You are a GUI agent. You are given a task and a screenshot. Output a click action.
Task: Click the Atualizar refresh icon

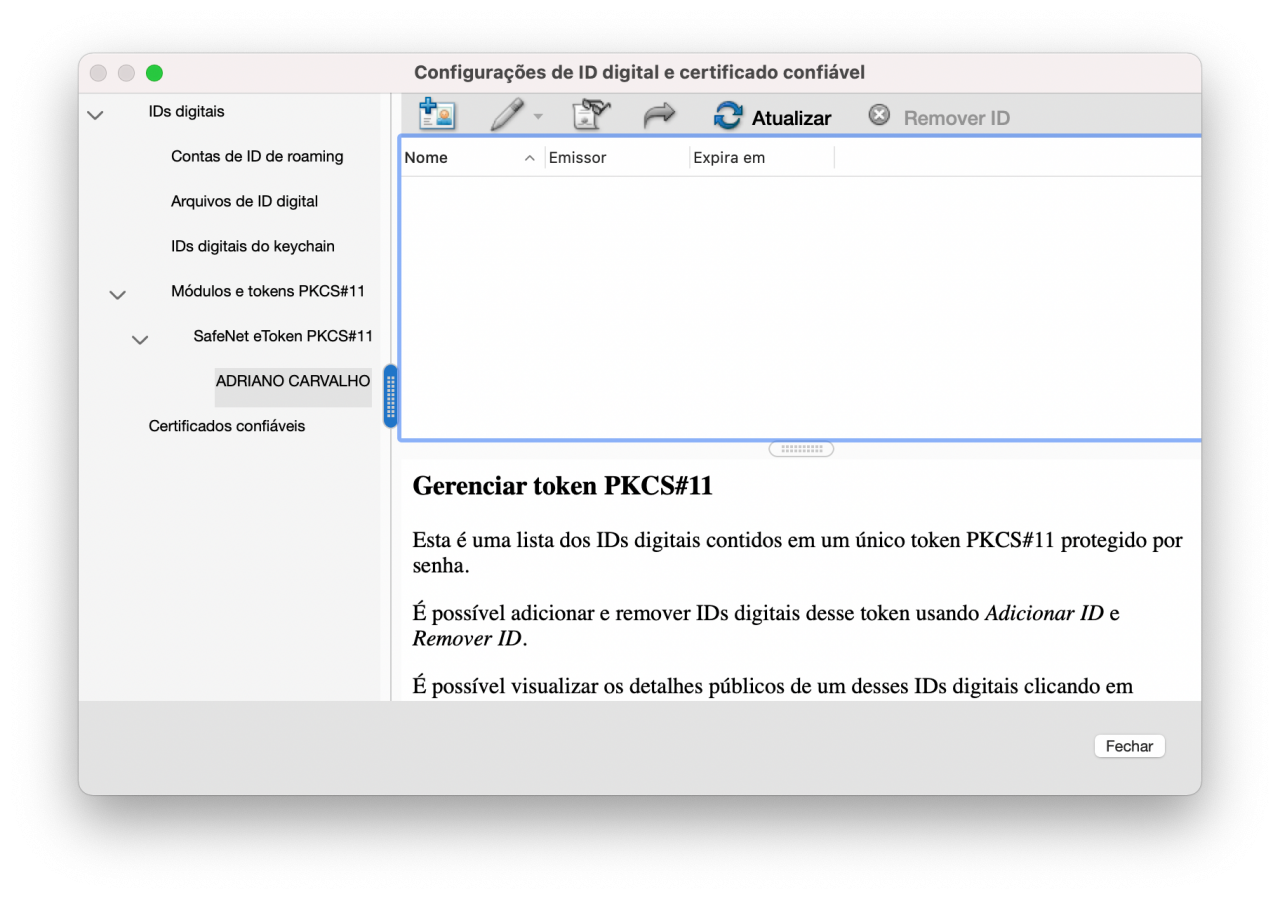728,116
